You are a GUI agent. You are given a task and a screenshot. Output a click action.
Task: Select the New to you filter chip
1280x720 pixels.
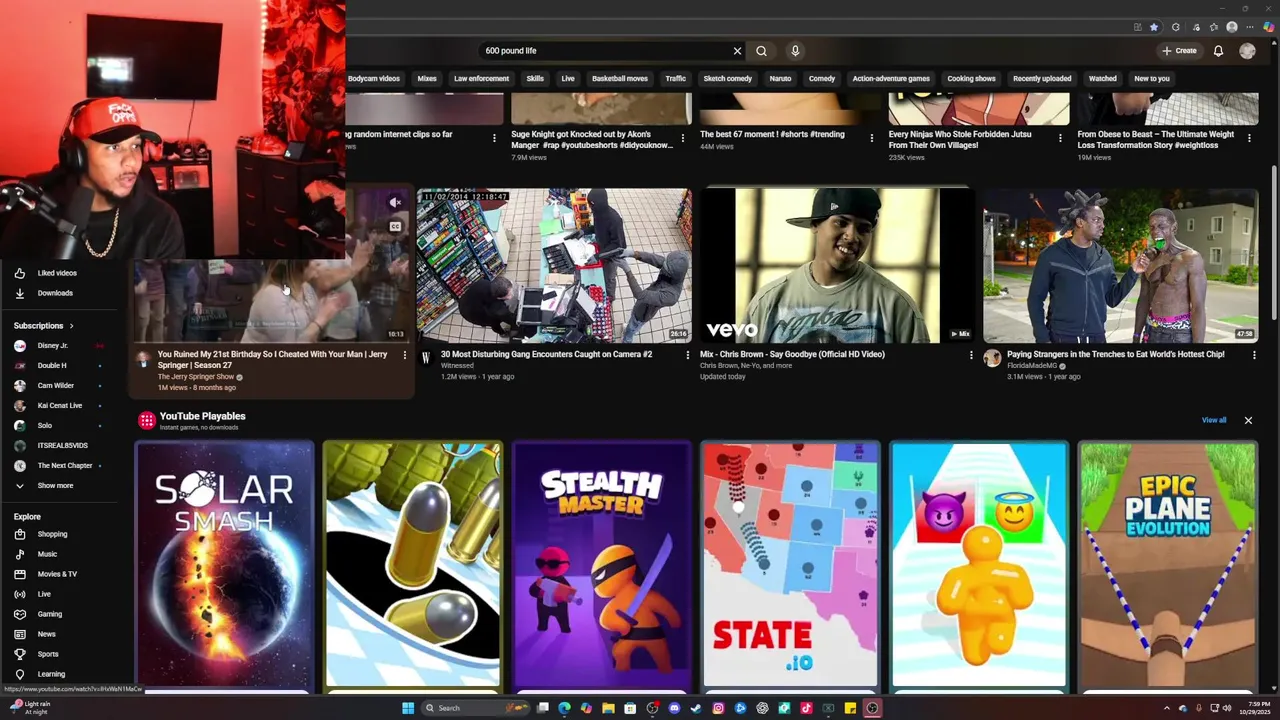coord(1152,79)
